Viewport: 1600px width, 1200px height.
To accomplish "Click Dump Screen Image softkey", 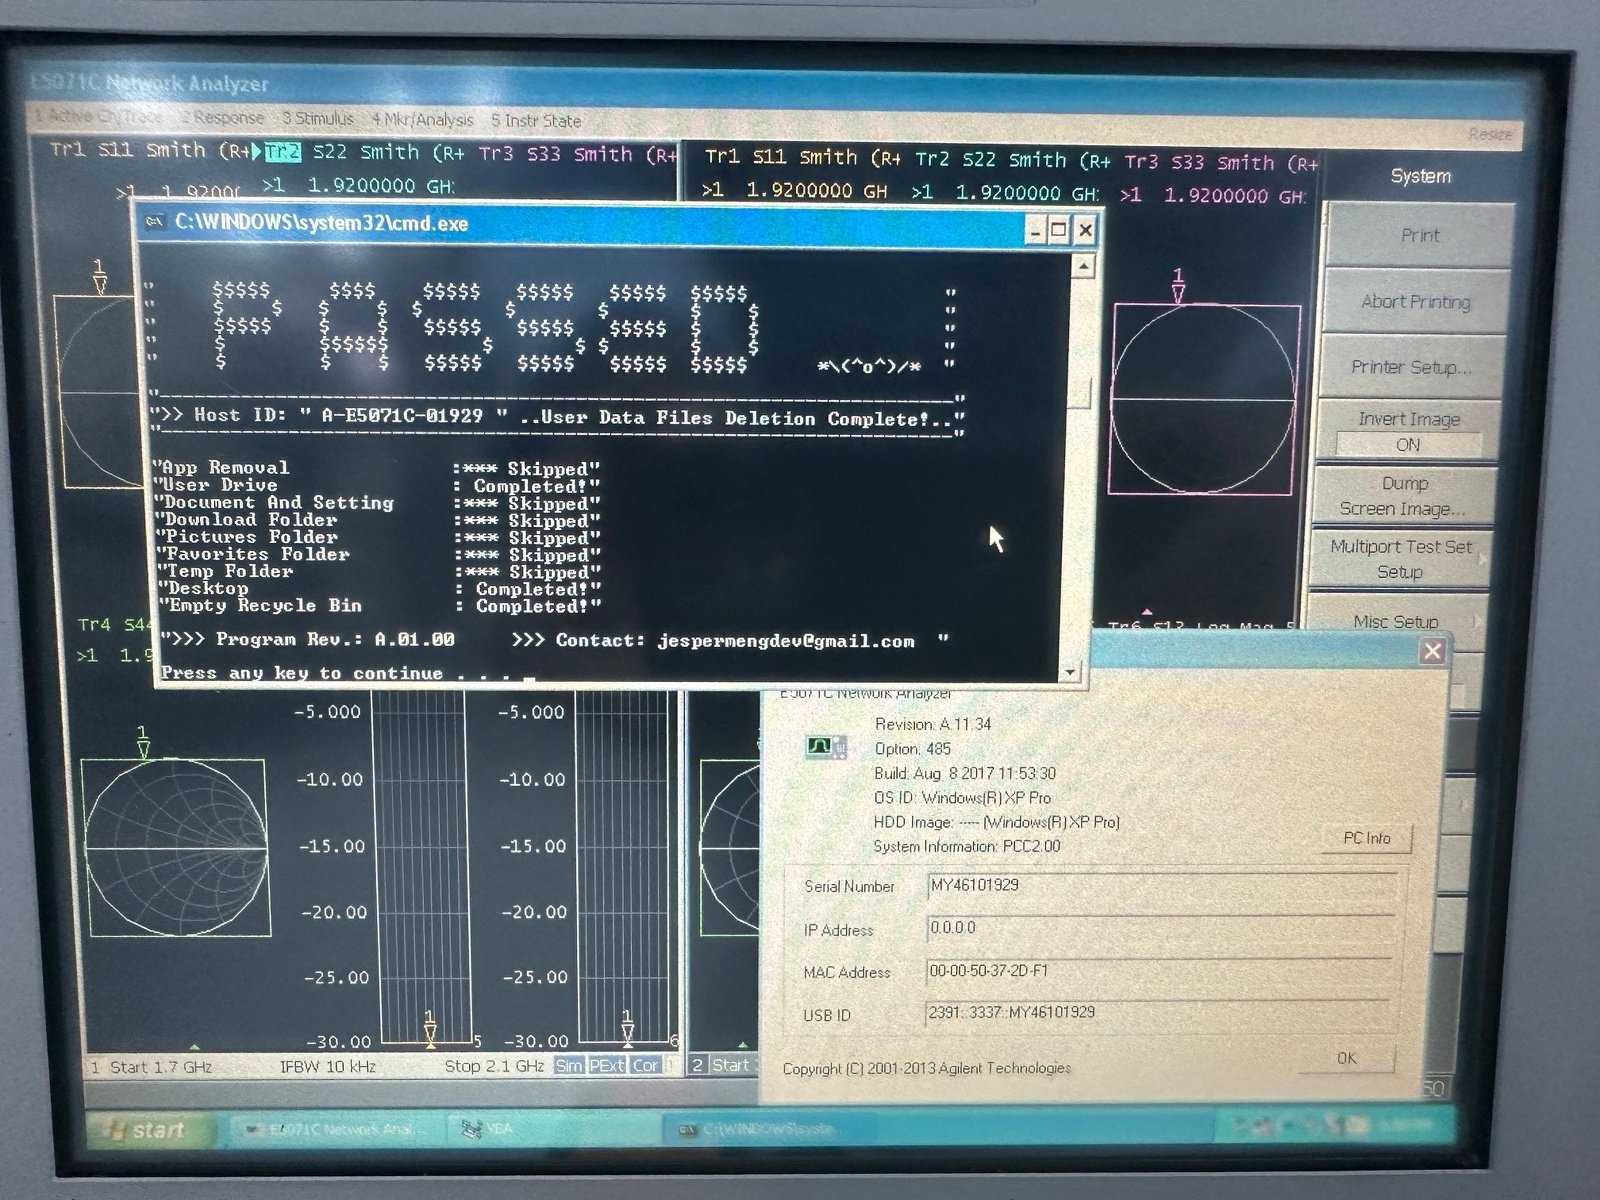I will (x=1403, y=496).
